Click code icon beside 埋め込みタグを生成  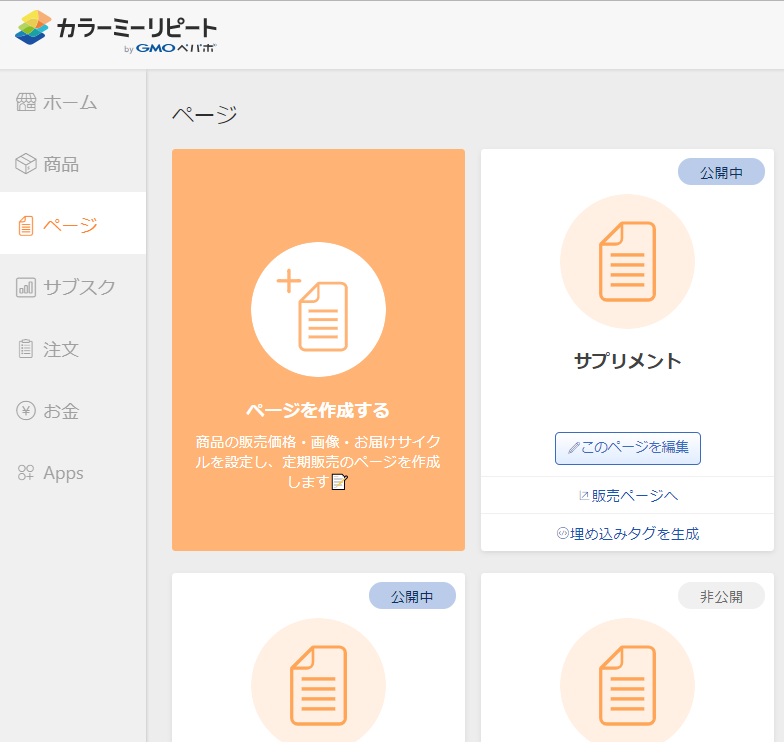[x=562, y=534]
